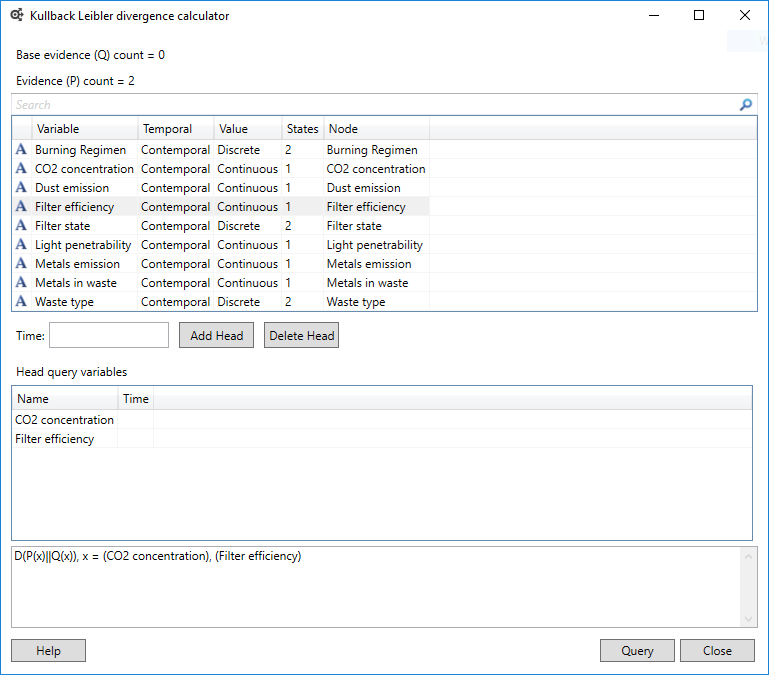Screen dimensions: 769x675
Task: Click the 'A' icon beside Light penetrability
Action: tap(21, 245)
